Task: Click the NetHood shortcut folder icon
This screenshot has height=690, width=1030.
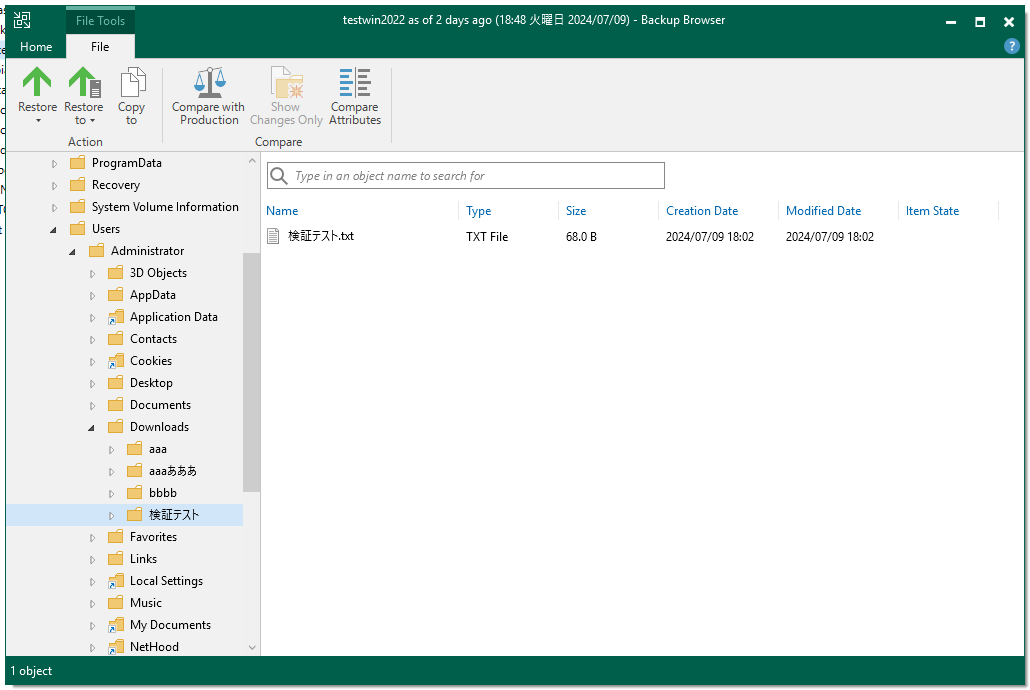Action: coord(116,647)
